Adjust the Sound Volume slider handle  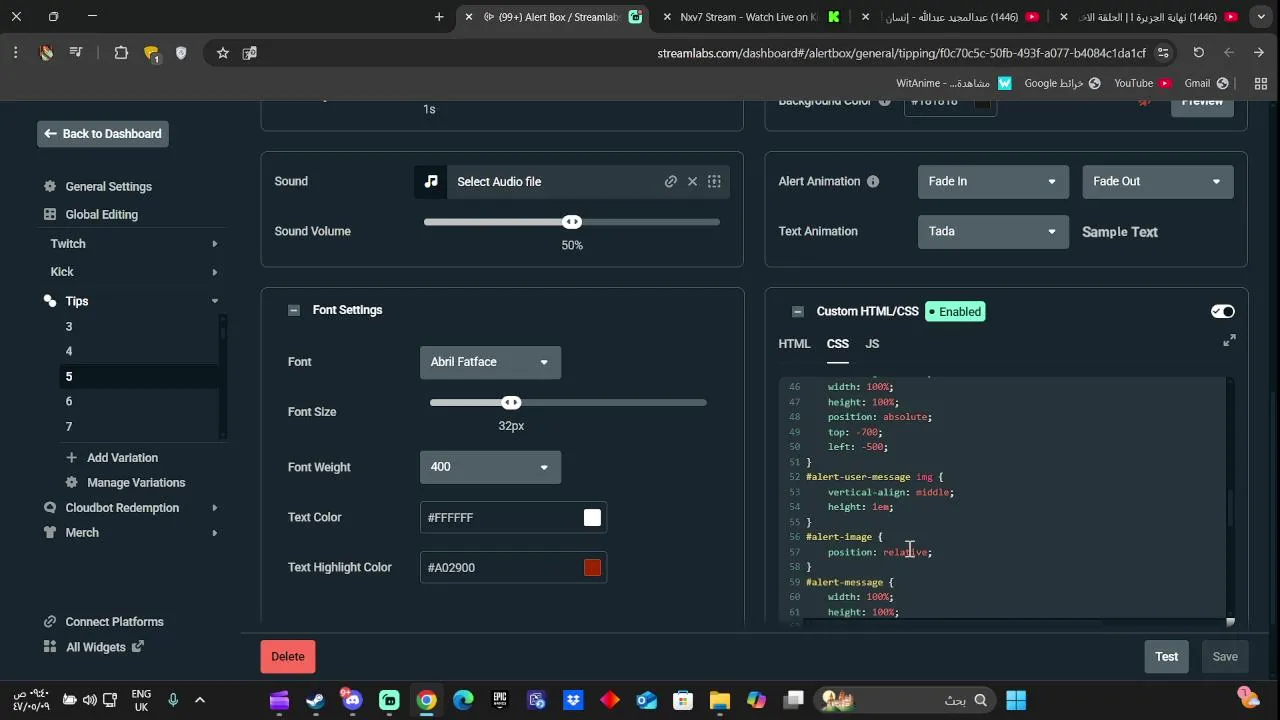(x=572, y=222)
